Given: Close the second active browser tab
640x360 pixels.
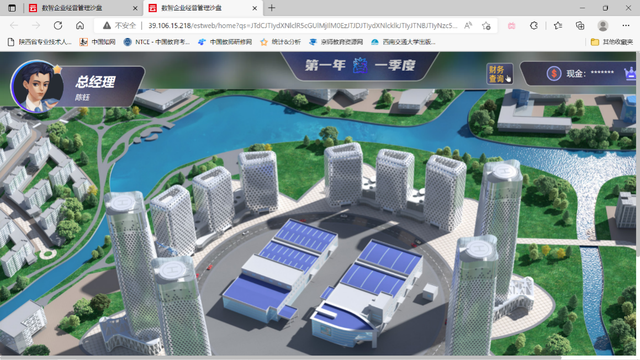Looking at the screenshot, I should click(255, 8).
